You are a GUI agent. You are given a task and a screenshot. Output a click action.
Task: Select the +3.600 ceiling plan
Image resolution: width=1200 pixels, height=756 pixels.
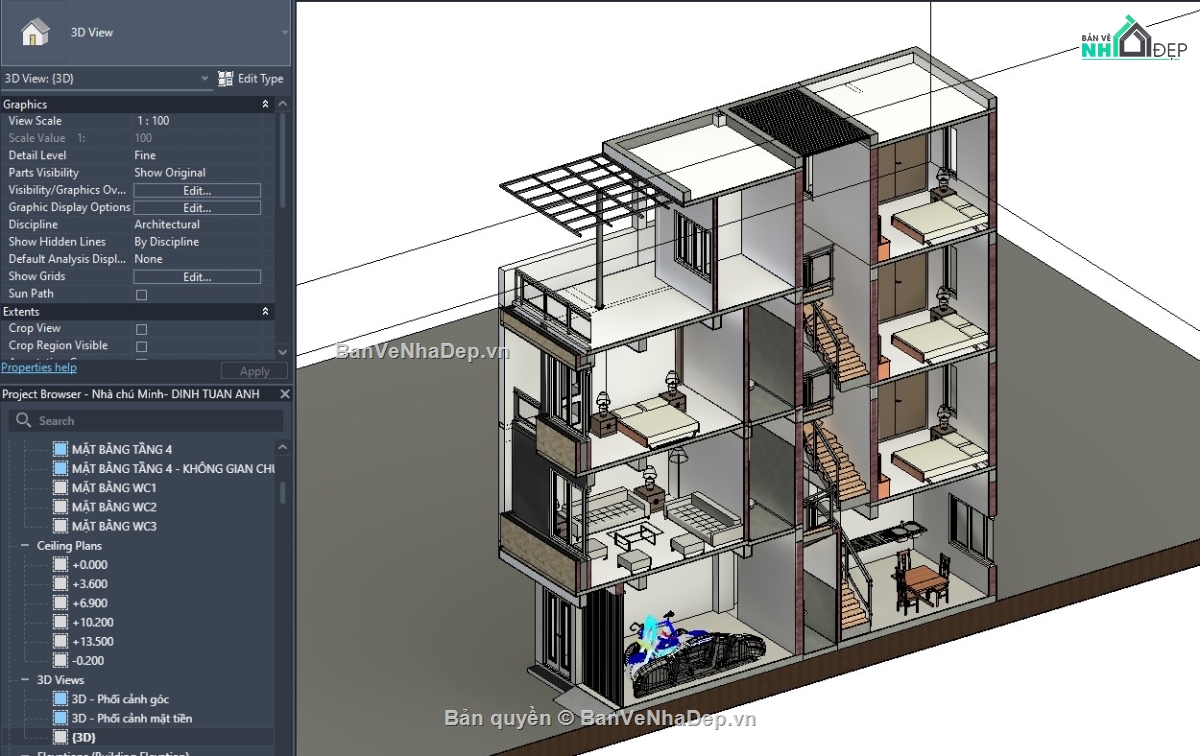[x=90, y=584]
